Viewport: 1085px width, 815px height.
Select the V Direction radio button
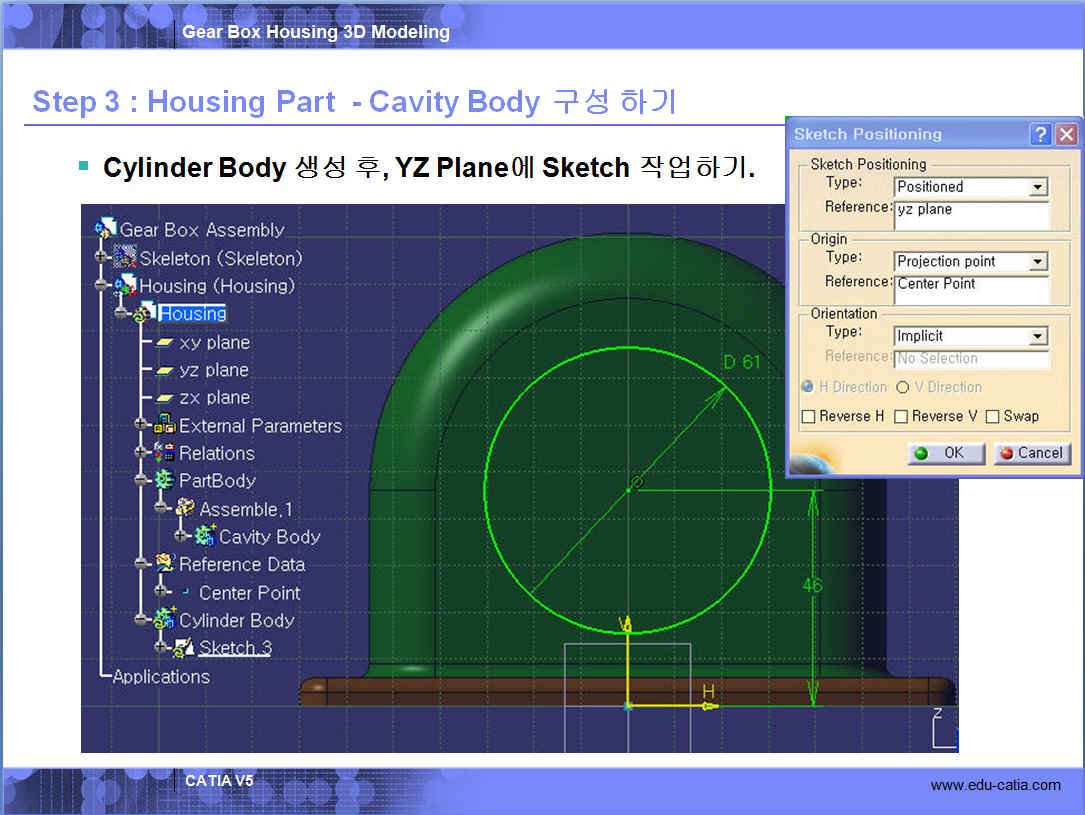click(902, 387)
